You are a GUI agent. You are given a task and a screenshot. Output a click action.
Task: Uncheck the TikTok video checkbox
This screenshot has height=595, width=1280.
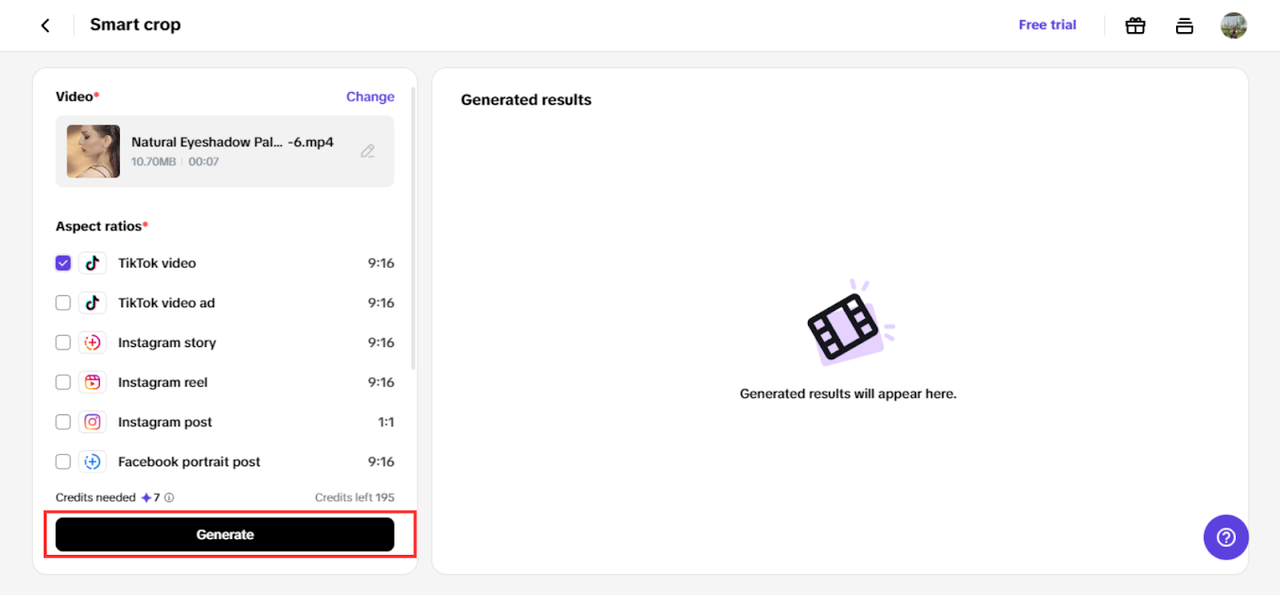(63, 263)
